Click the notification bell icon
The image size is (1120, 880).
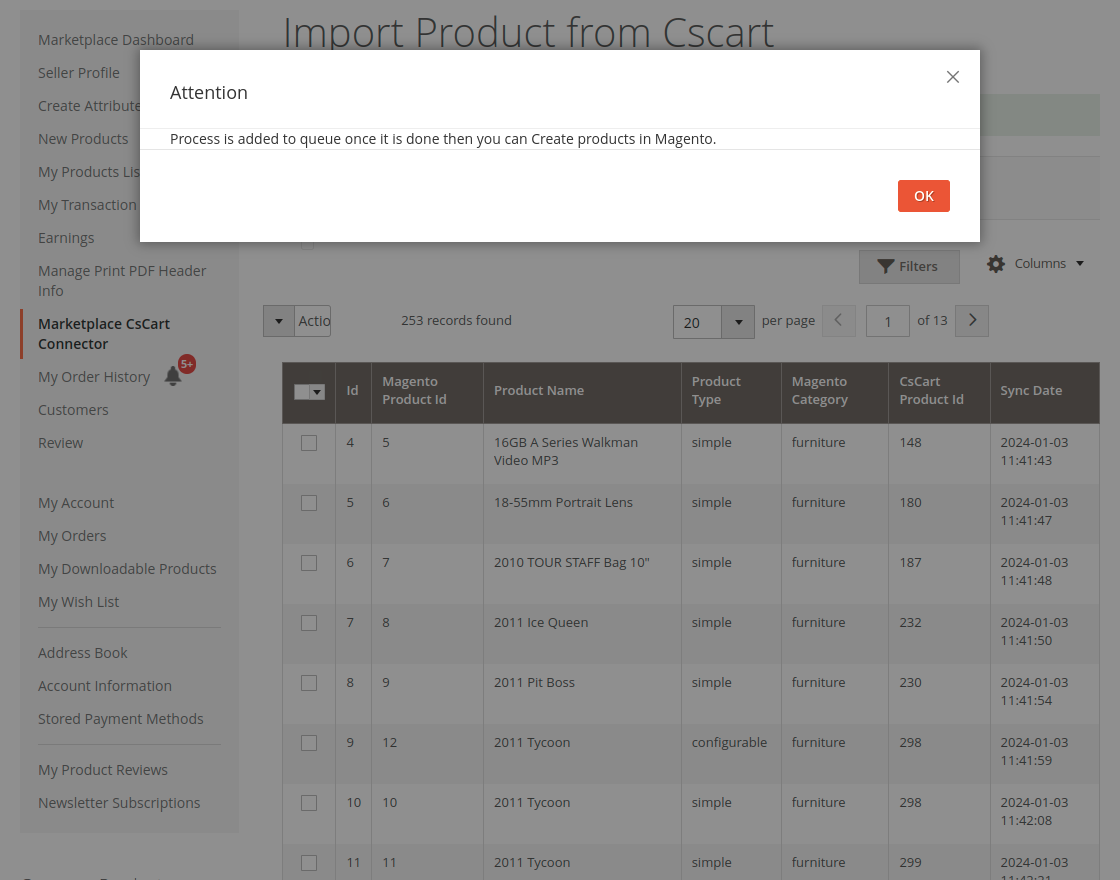(x=173, y=376)
